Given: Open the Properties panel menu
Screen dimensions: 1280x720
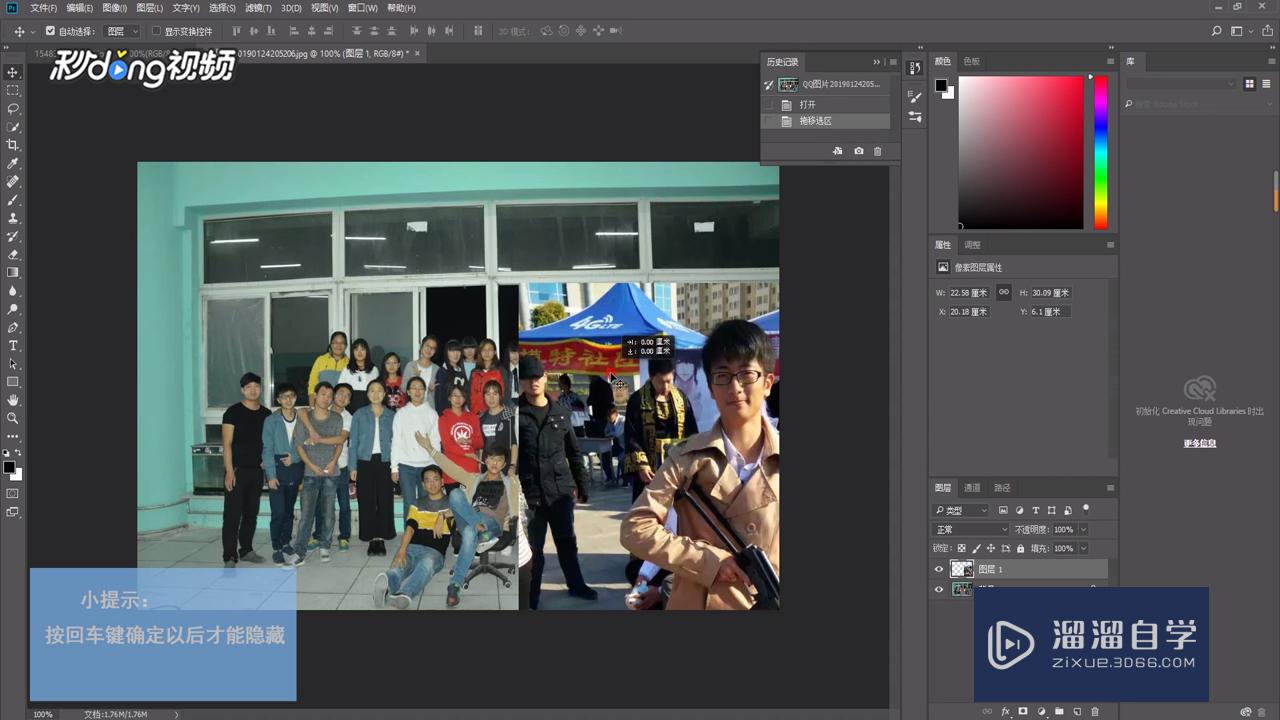Looking at the screenshot, I should tap(1110, 245).
